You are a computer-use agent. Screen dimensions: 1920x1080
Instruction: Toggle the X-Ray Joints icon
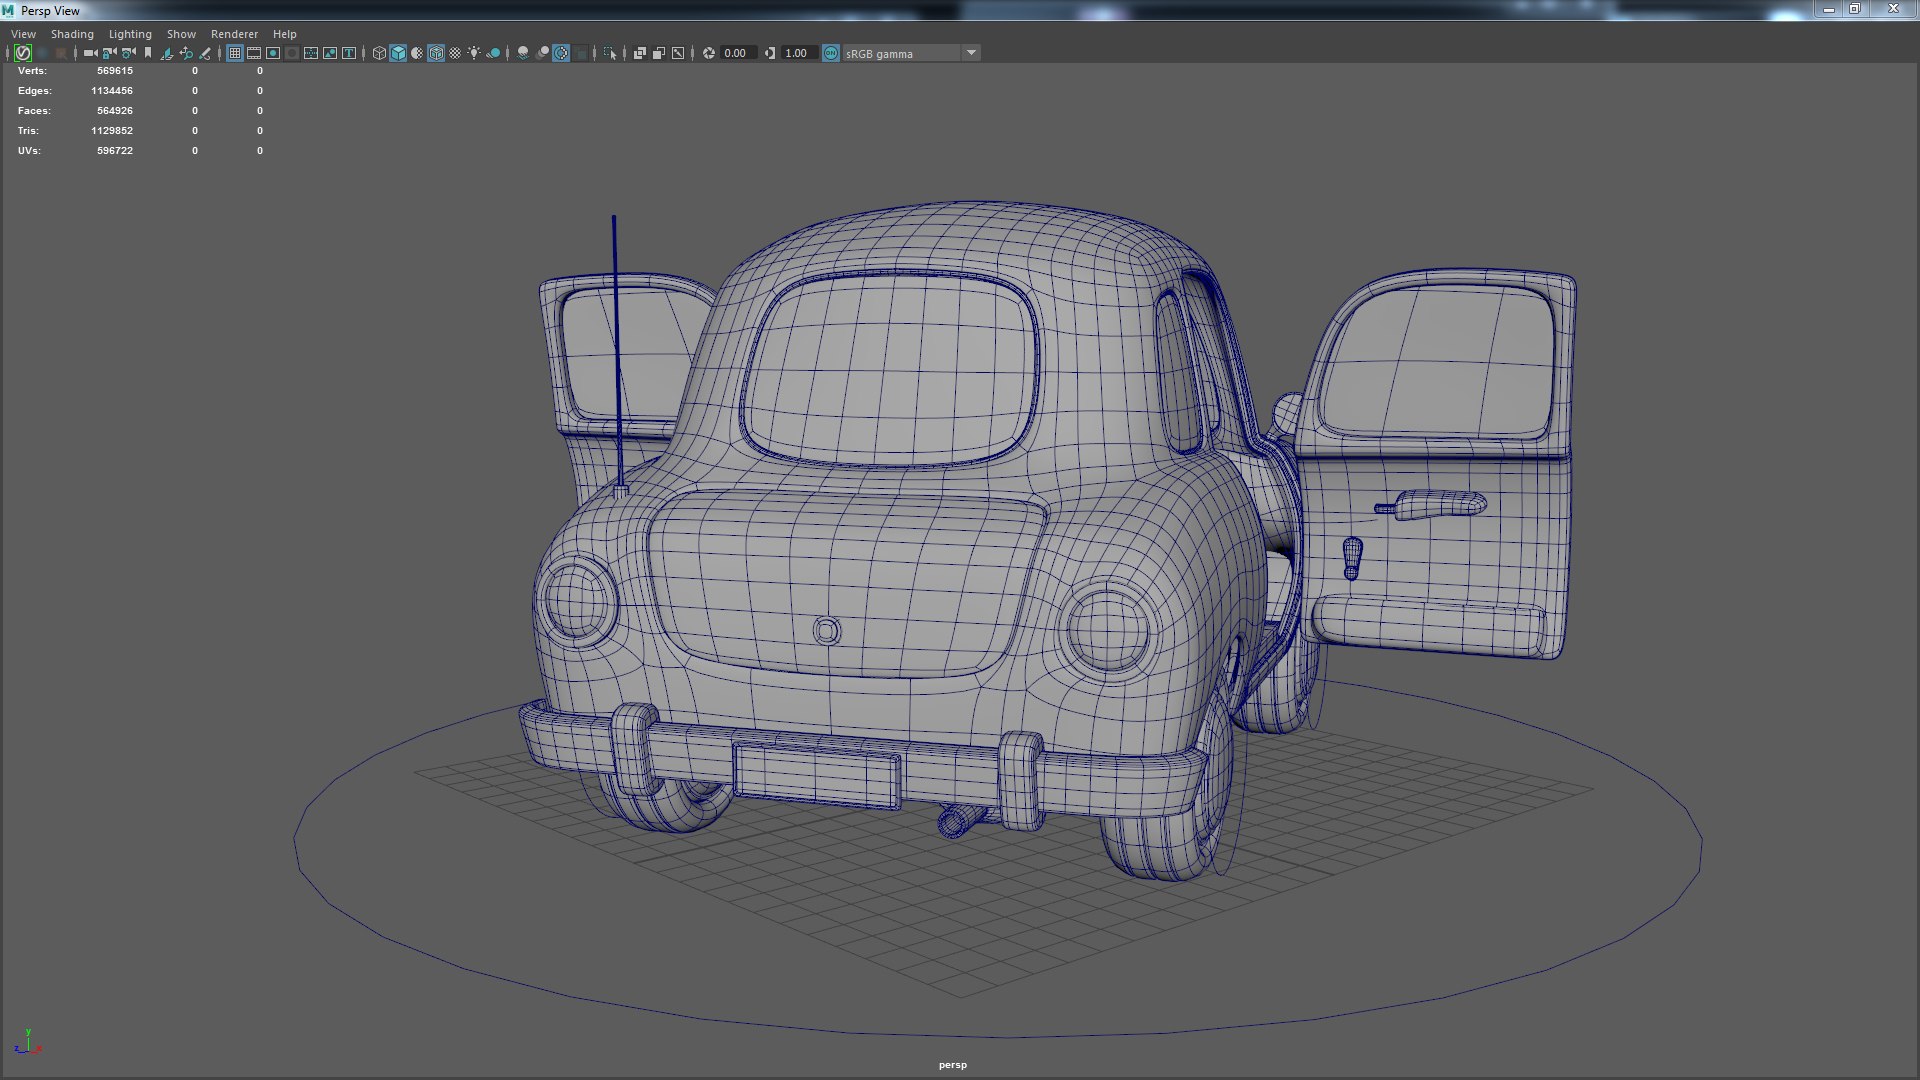[x=678, y=53]
